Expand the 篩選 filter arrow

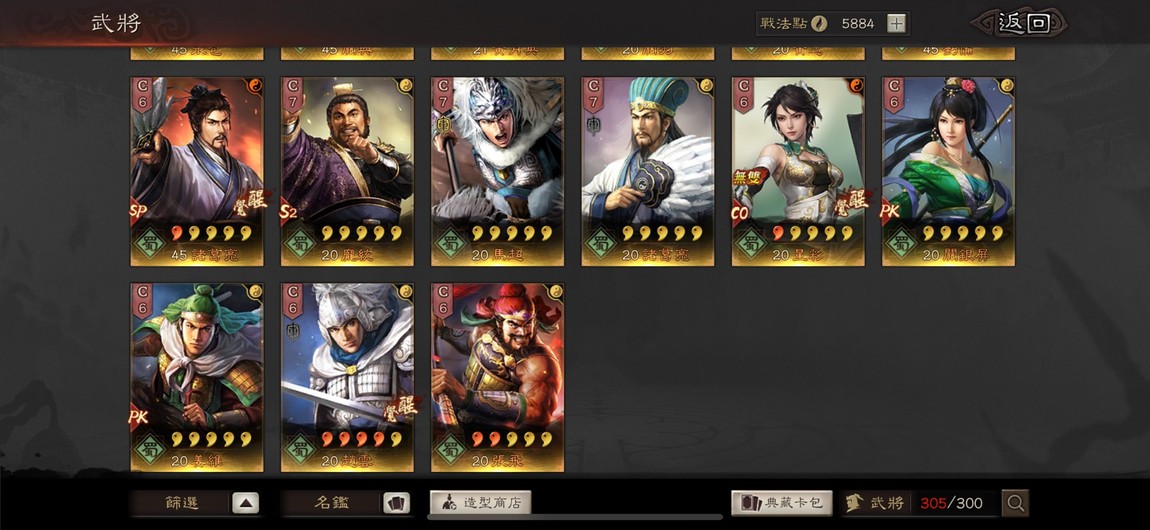(246, 503)
